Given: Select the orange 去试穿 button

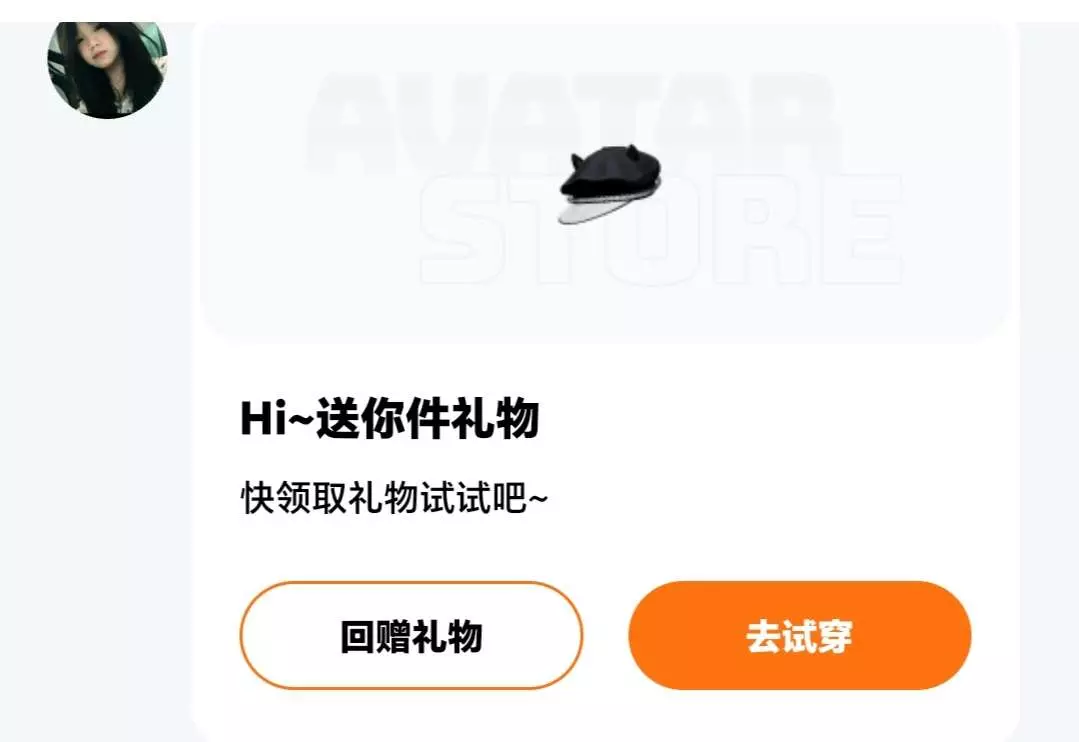Looking at the screenshot, I should point(800,635).
